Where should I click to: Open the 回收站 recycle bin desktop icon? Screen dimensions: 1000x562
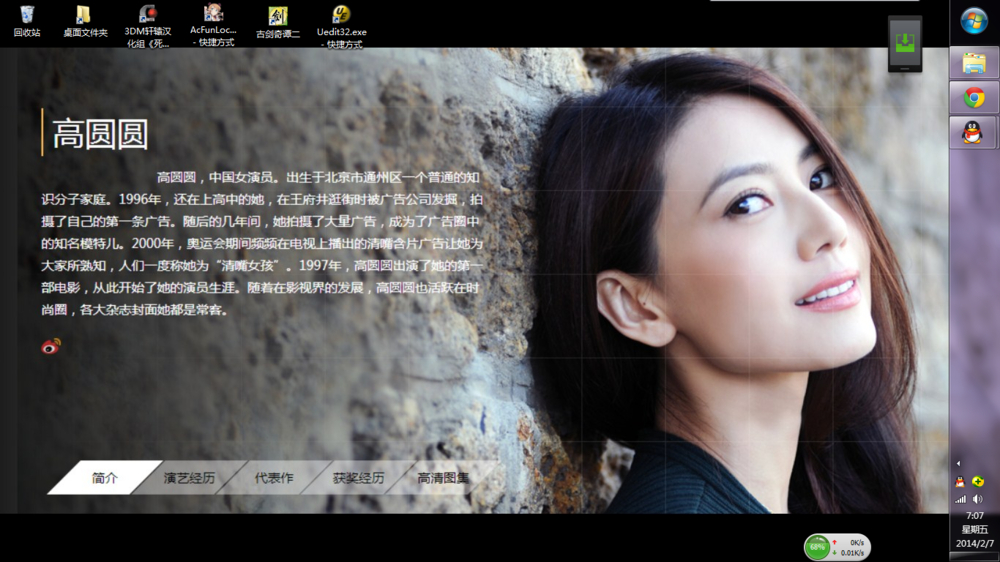27,21
